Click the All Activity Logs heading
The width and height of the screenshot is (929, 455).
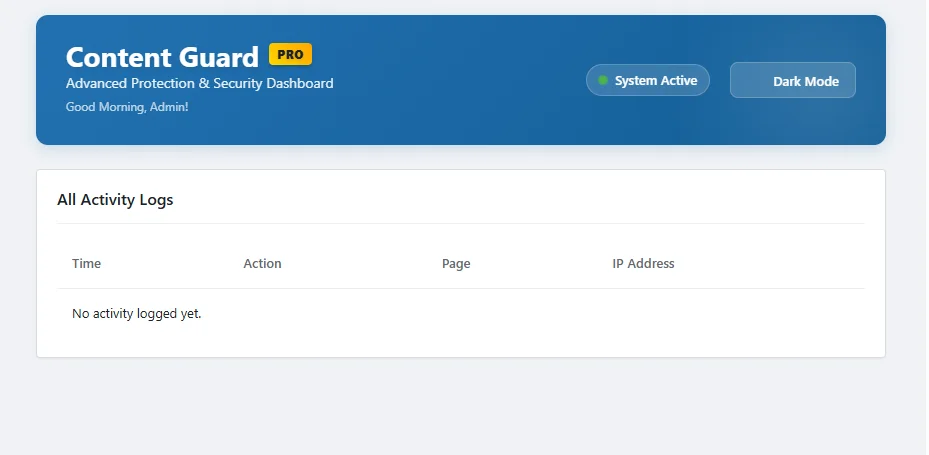(115, 200)
